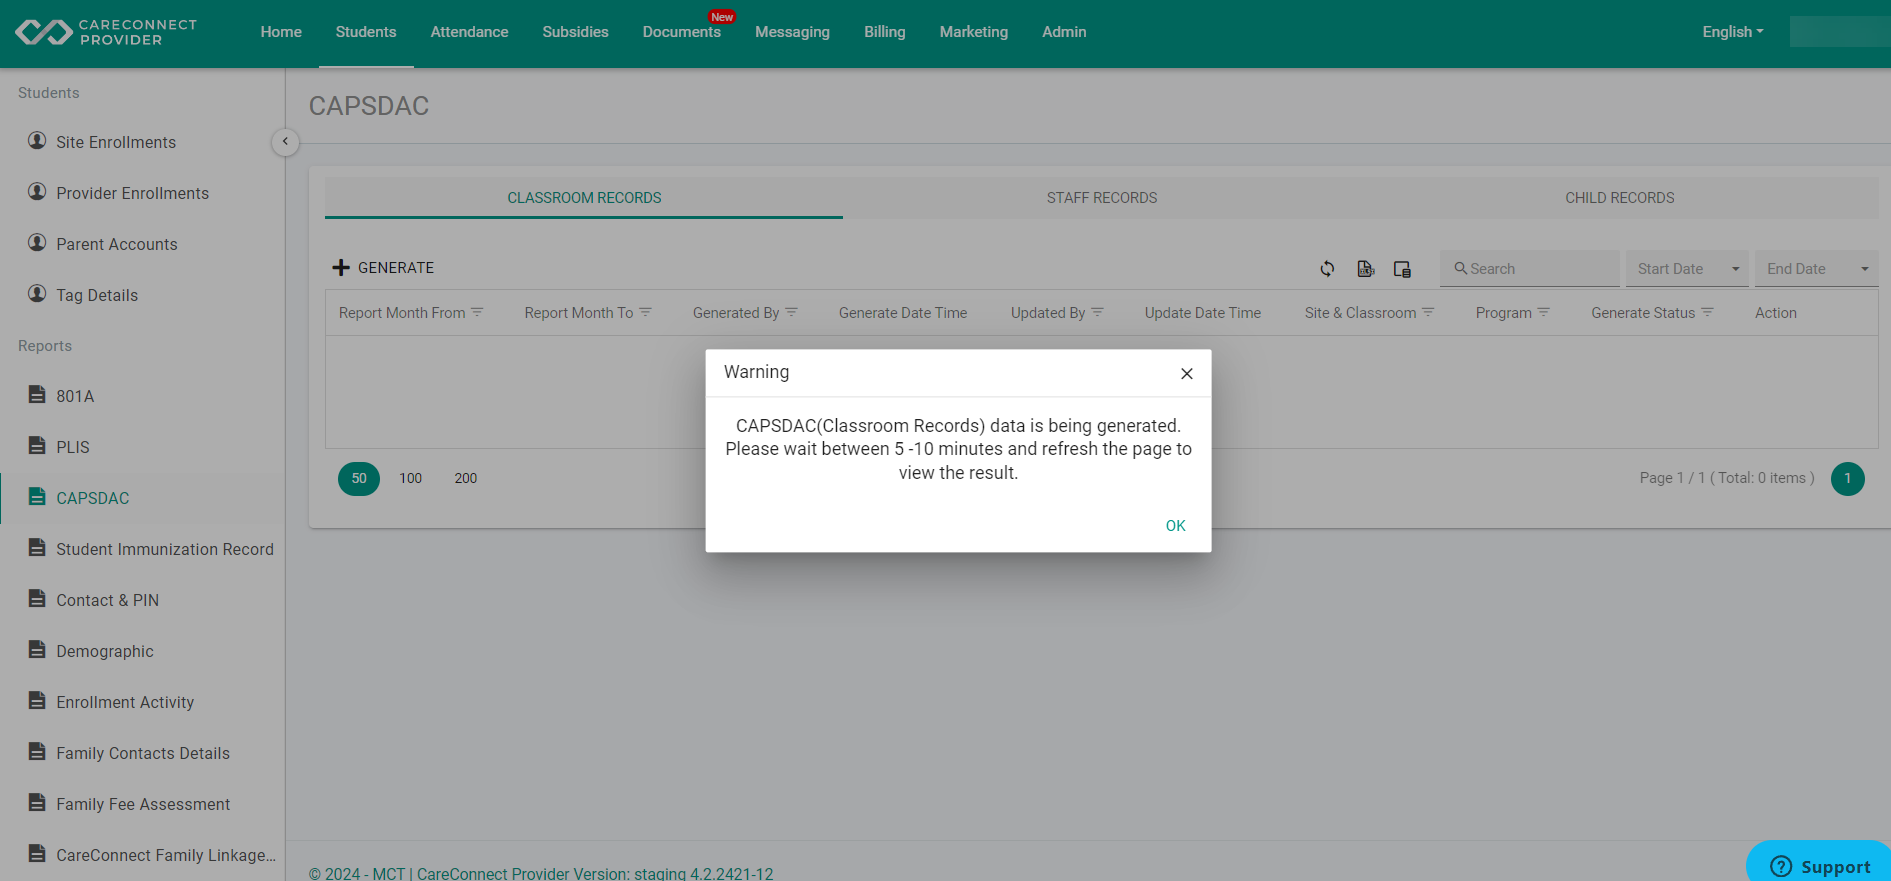The width and height of the screenshot is (1891, 881).
Task: Open the Provider Enrollments sidebar link
Action: coord(133,193)
